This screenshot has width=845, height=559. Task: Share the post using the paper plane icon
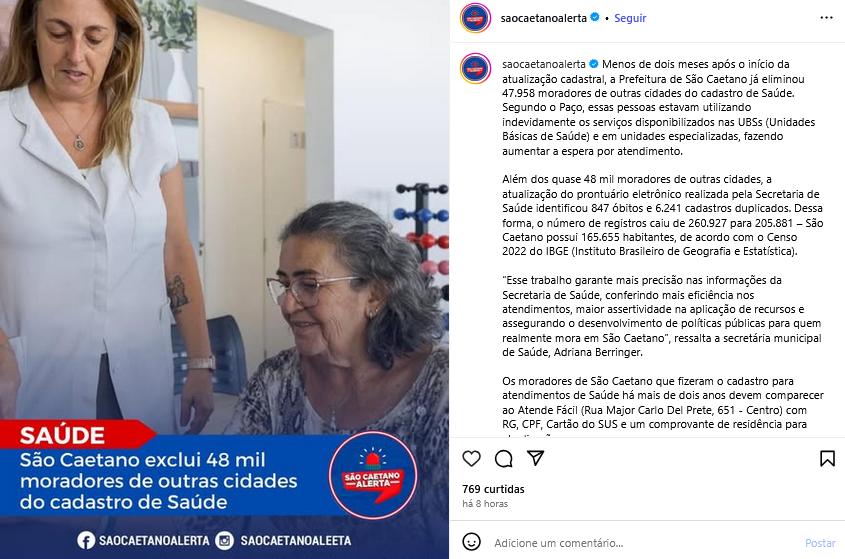pos(535,458)
